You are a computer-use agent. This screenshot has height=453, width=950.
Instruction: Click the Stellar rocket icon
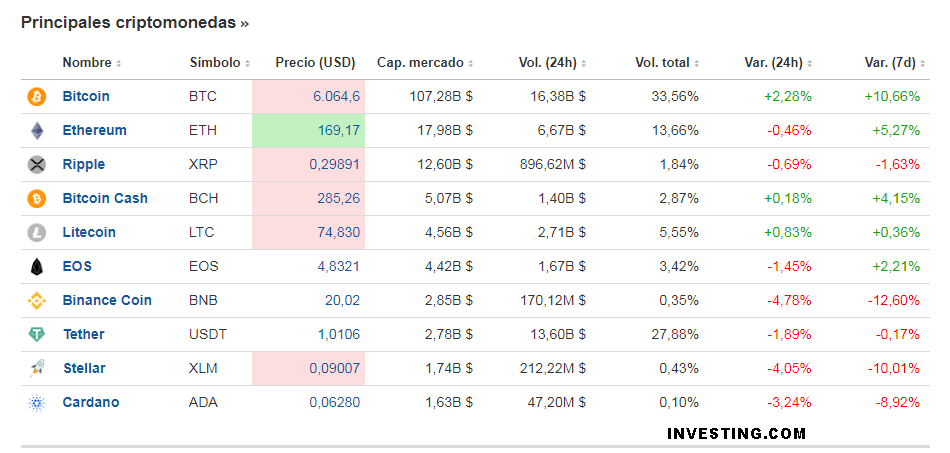coord(37,369)
